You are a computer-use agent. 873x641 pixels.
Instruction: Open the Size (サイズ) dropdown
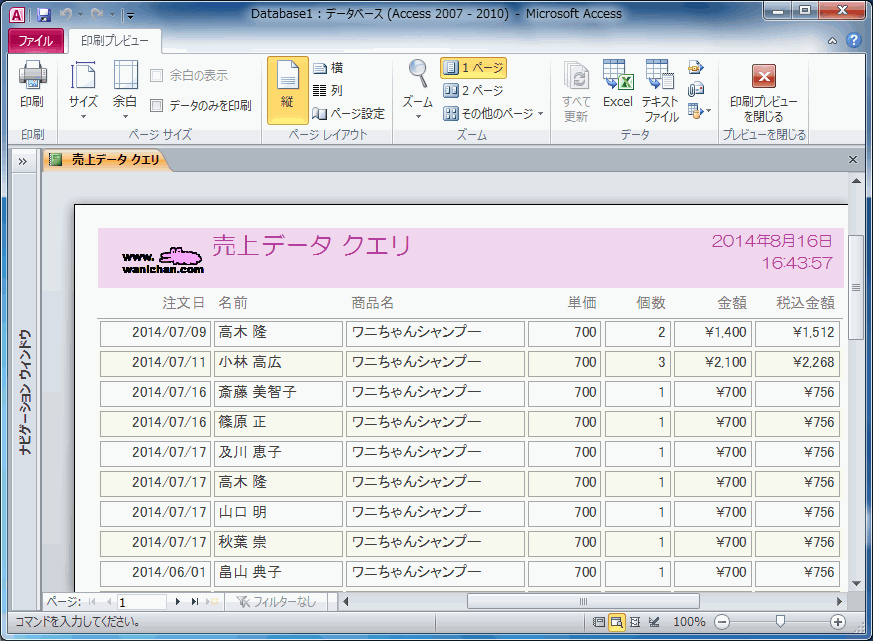(x=83, y=90)
